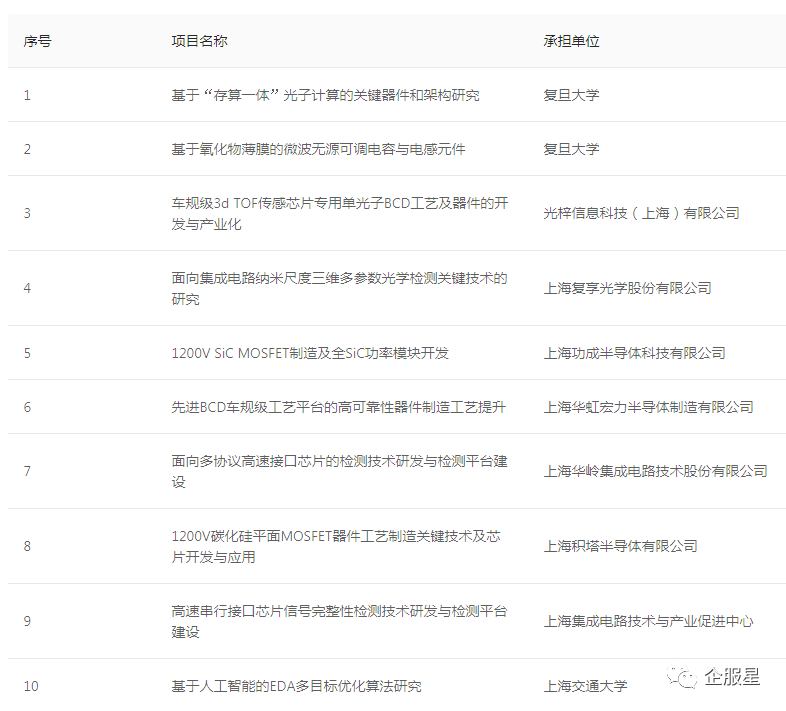Select project 高速串行接口芯片信号完整性检测技术研发

(x=339, y=621)
